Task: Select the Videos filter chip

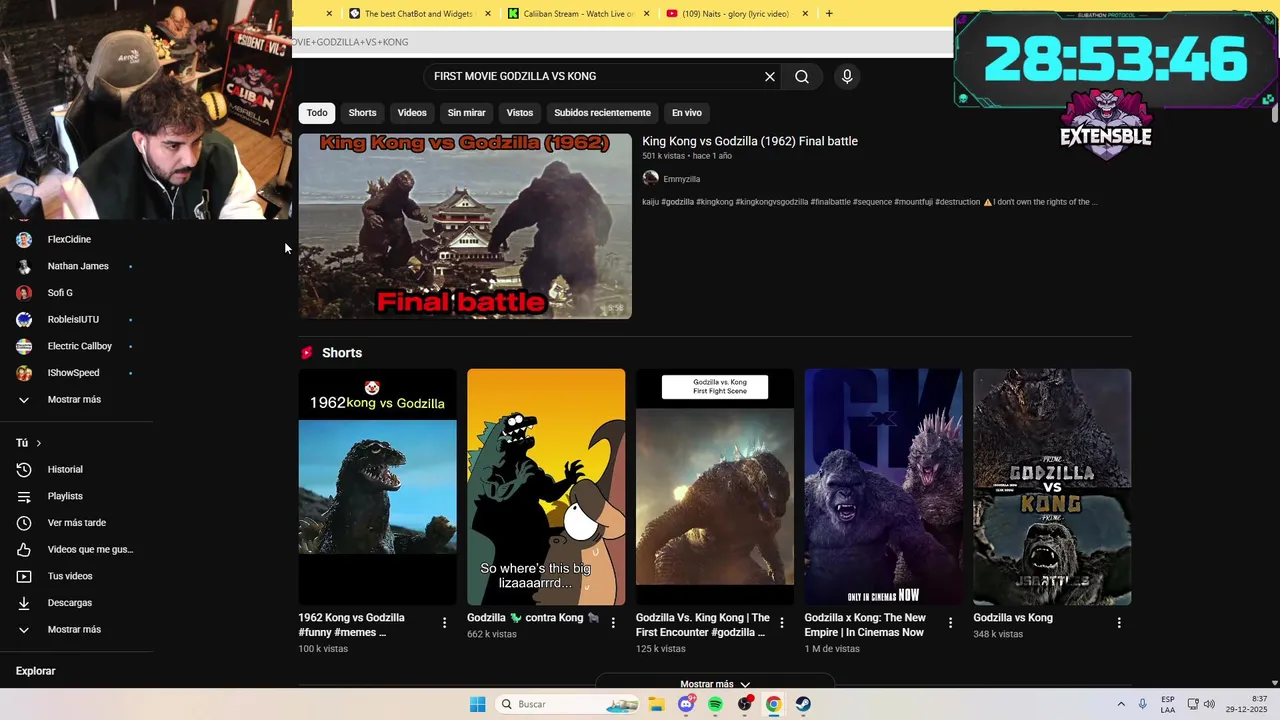Action: pyautogui.click(x=412, y=113)
